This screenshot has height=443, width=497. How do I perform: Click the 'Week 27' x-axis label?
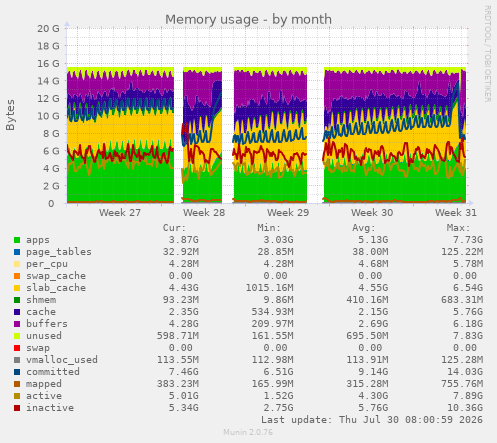click(120, 213)
